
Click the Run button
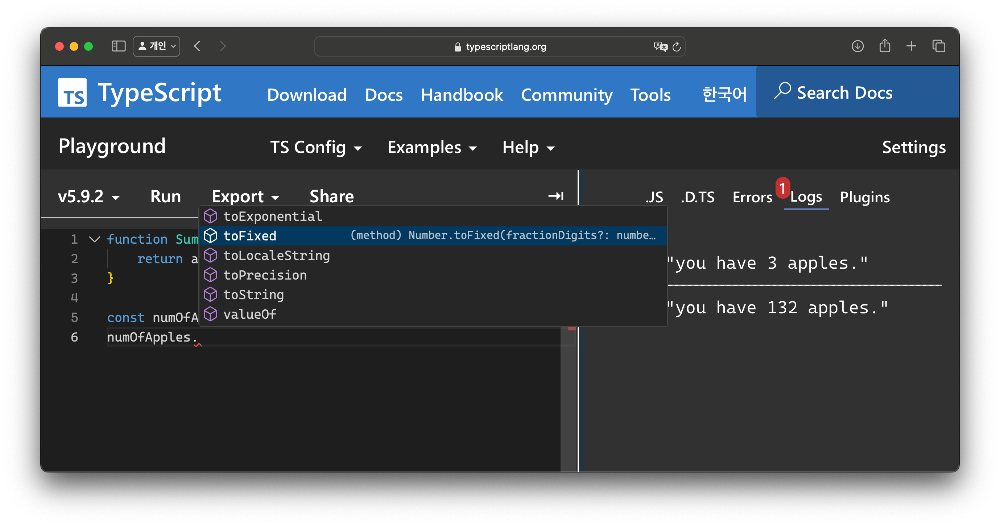[166, 196]
